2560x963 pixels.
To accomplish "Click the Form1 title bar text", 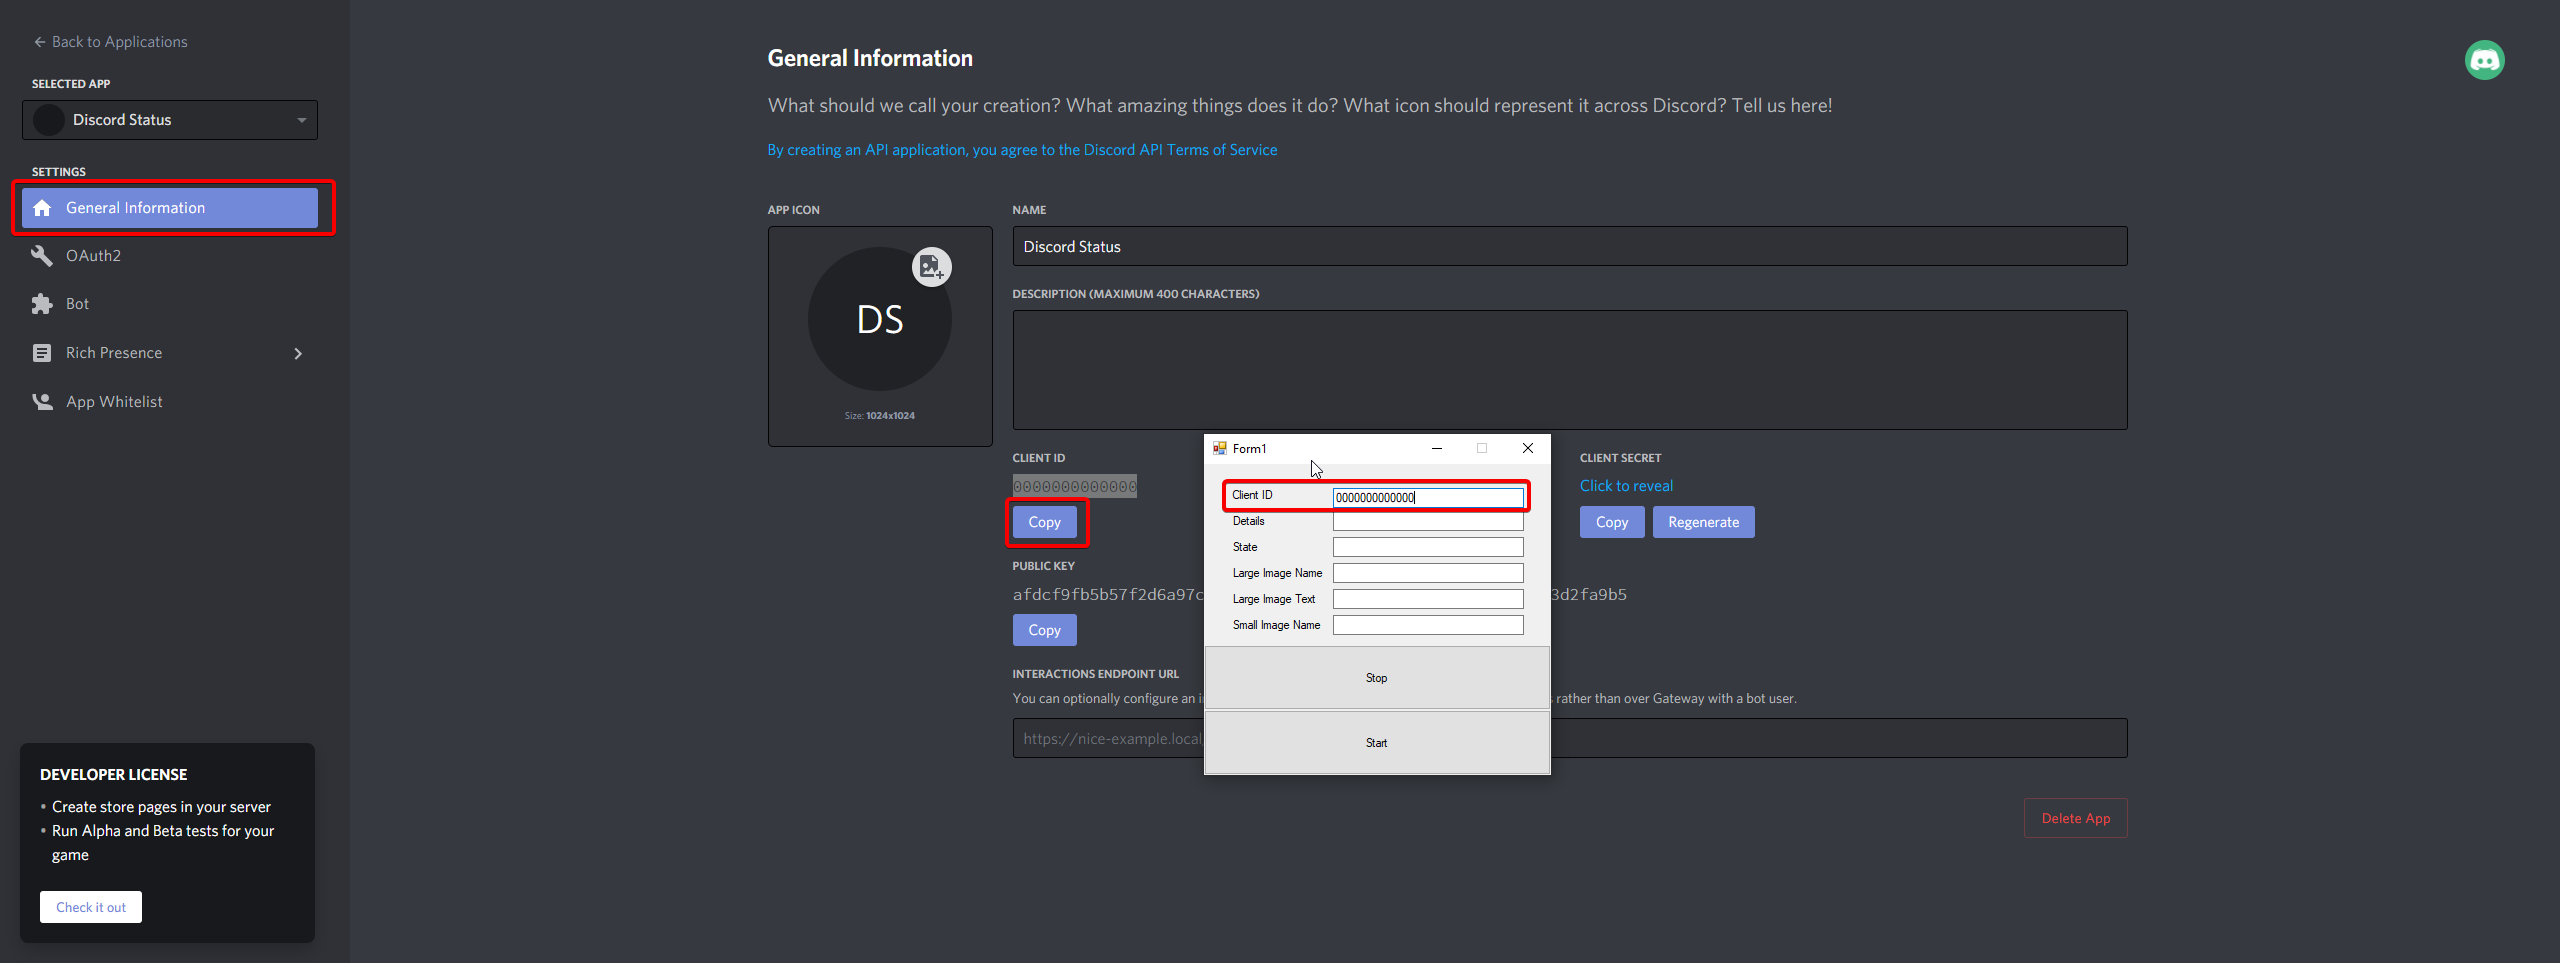I will click(1250, 449).
